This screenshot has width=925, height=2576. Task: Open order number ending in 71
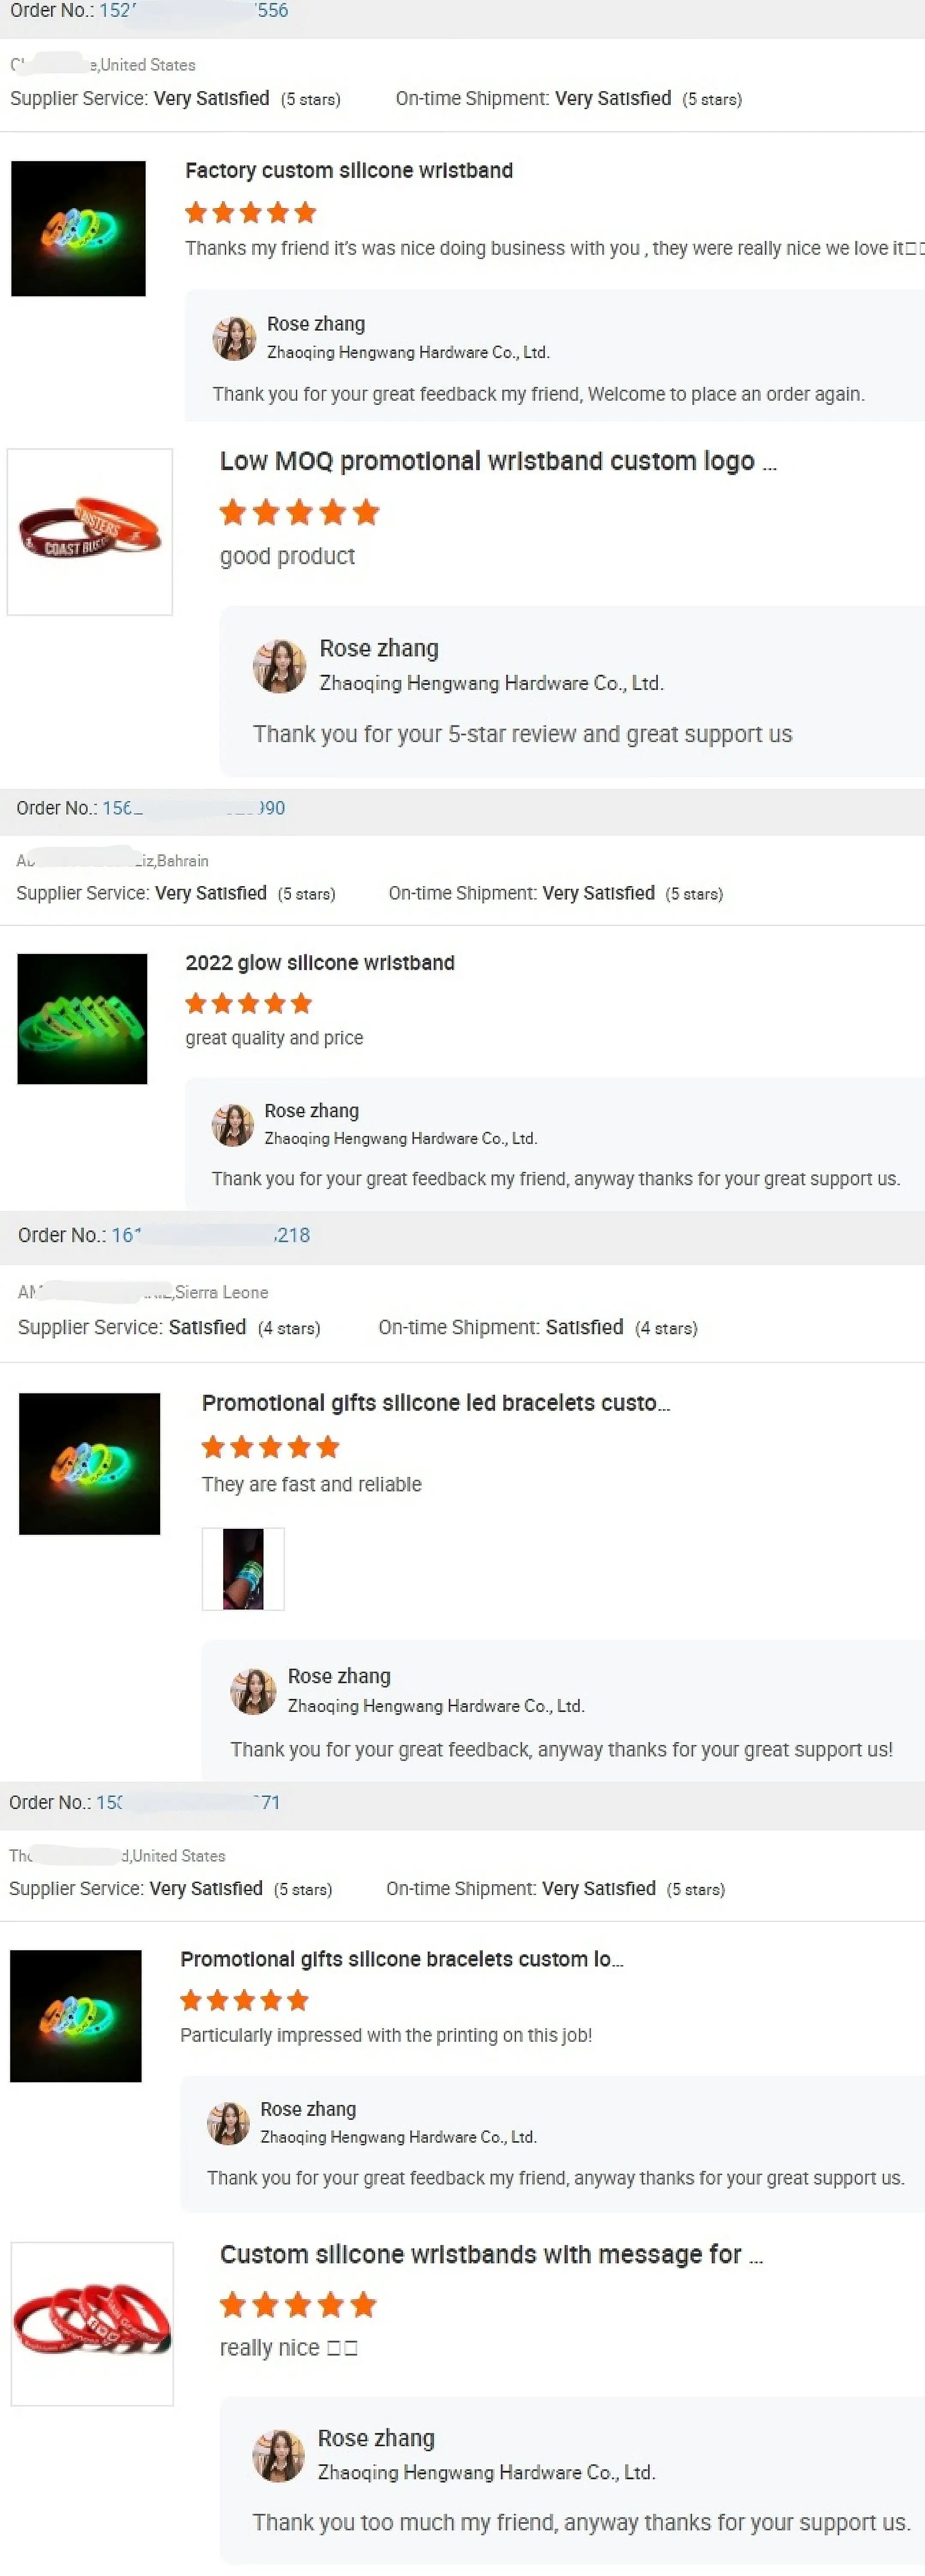tap(188, 1802)
